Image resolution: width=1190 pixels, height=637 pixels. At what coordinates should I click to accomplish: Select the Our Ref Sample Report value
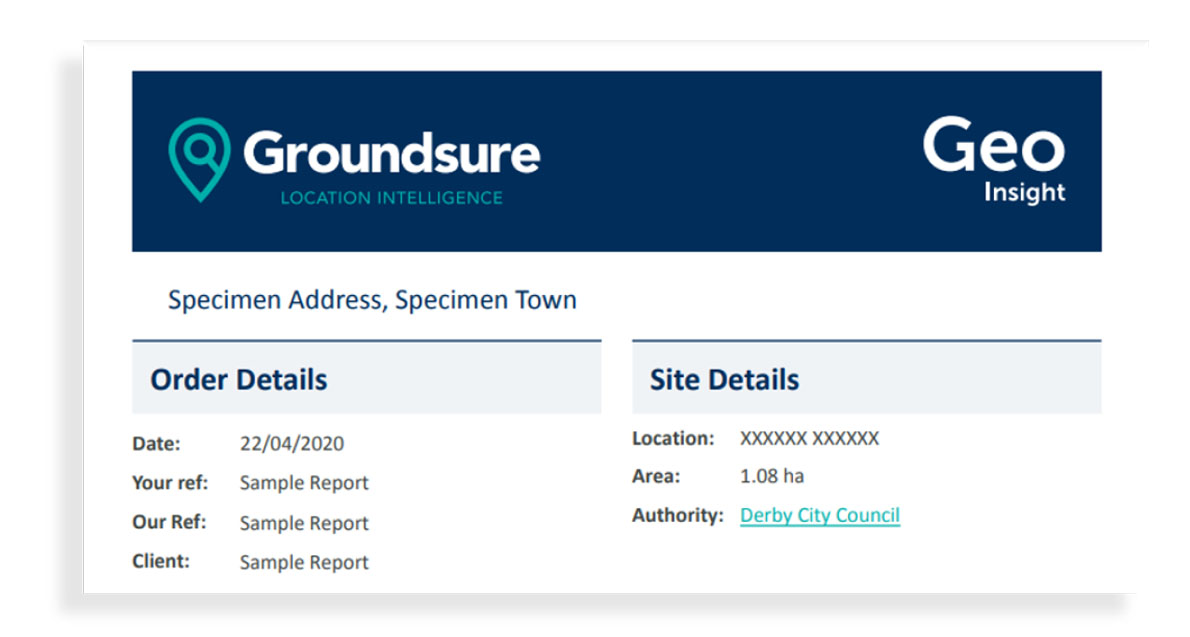[x=304, y=523]
